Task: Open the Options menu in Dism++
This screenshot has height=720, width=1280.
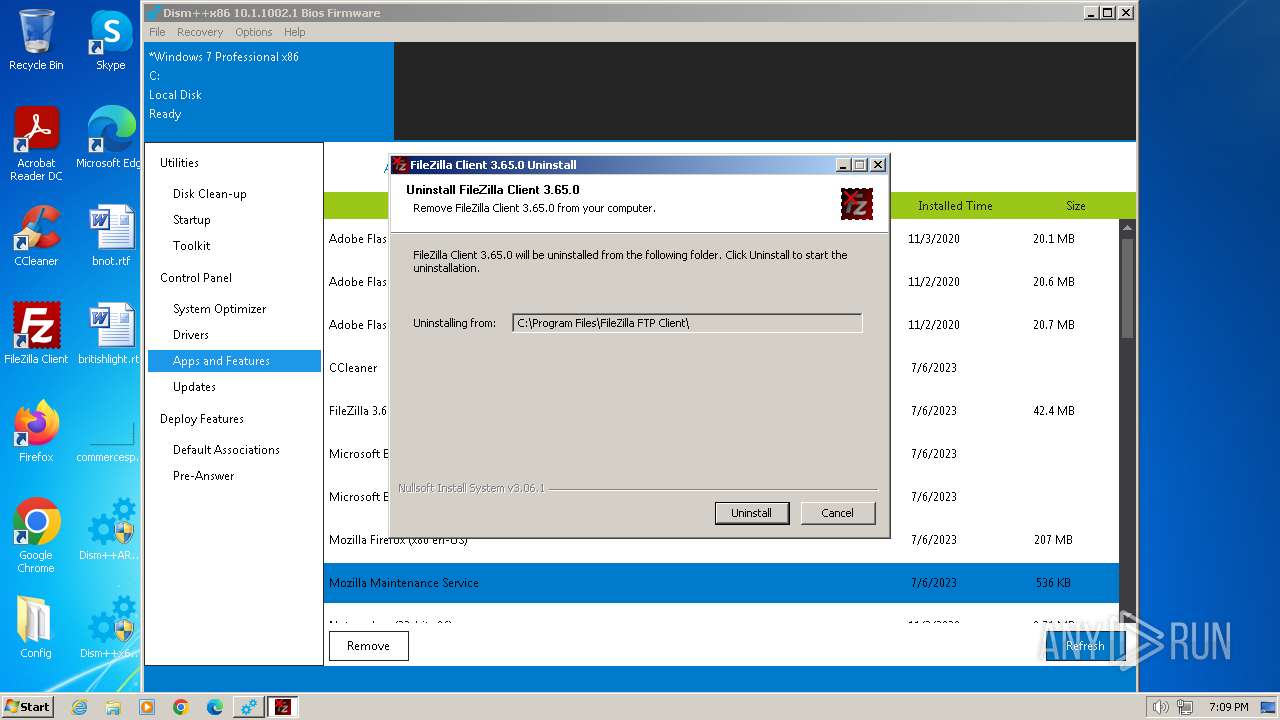Action: coord(254,32)
